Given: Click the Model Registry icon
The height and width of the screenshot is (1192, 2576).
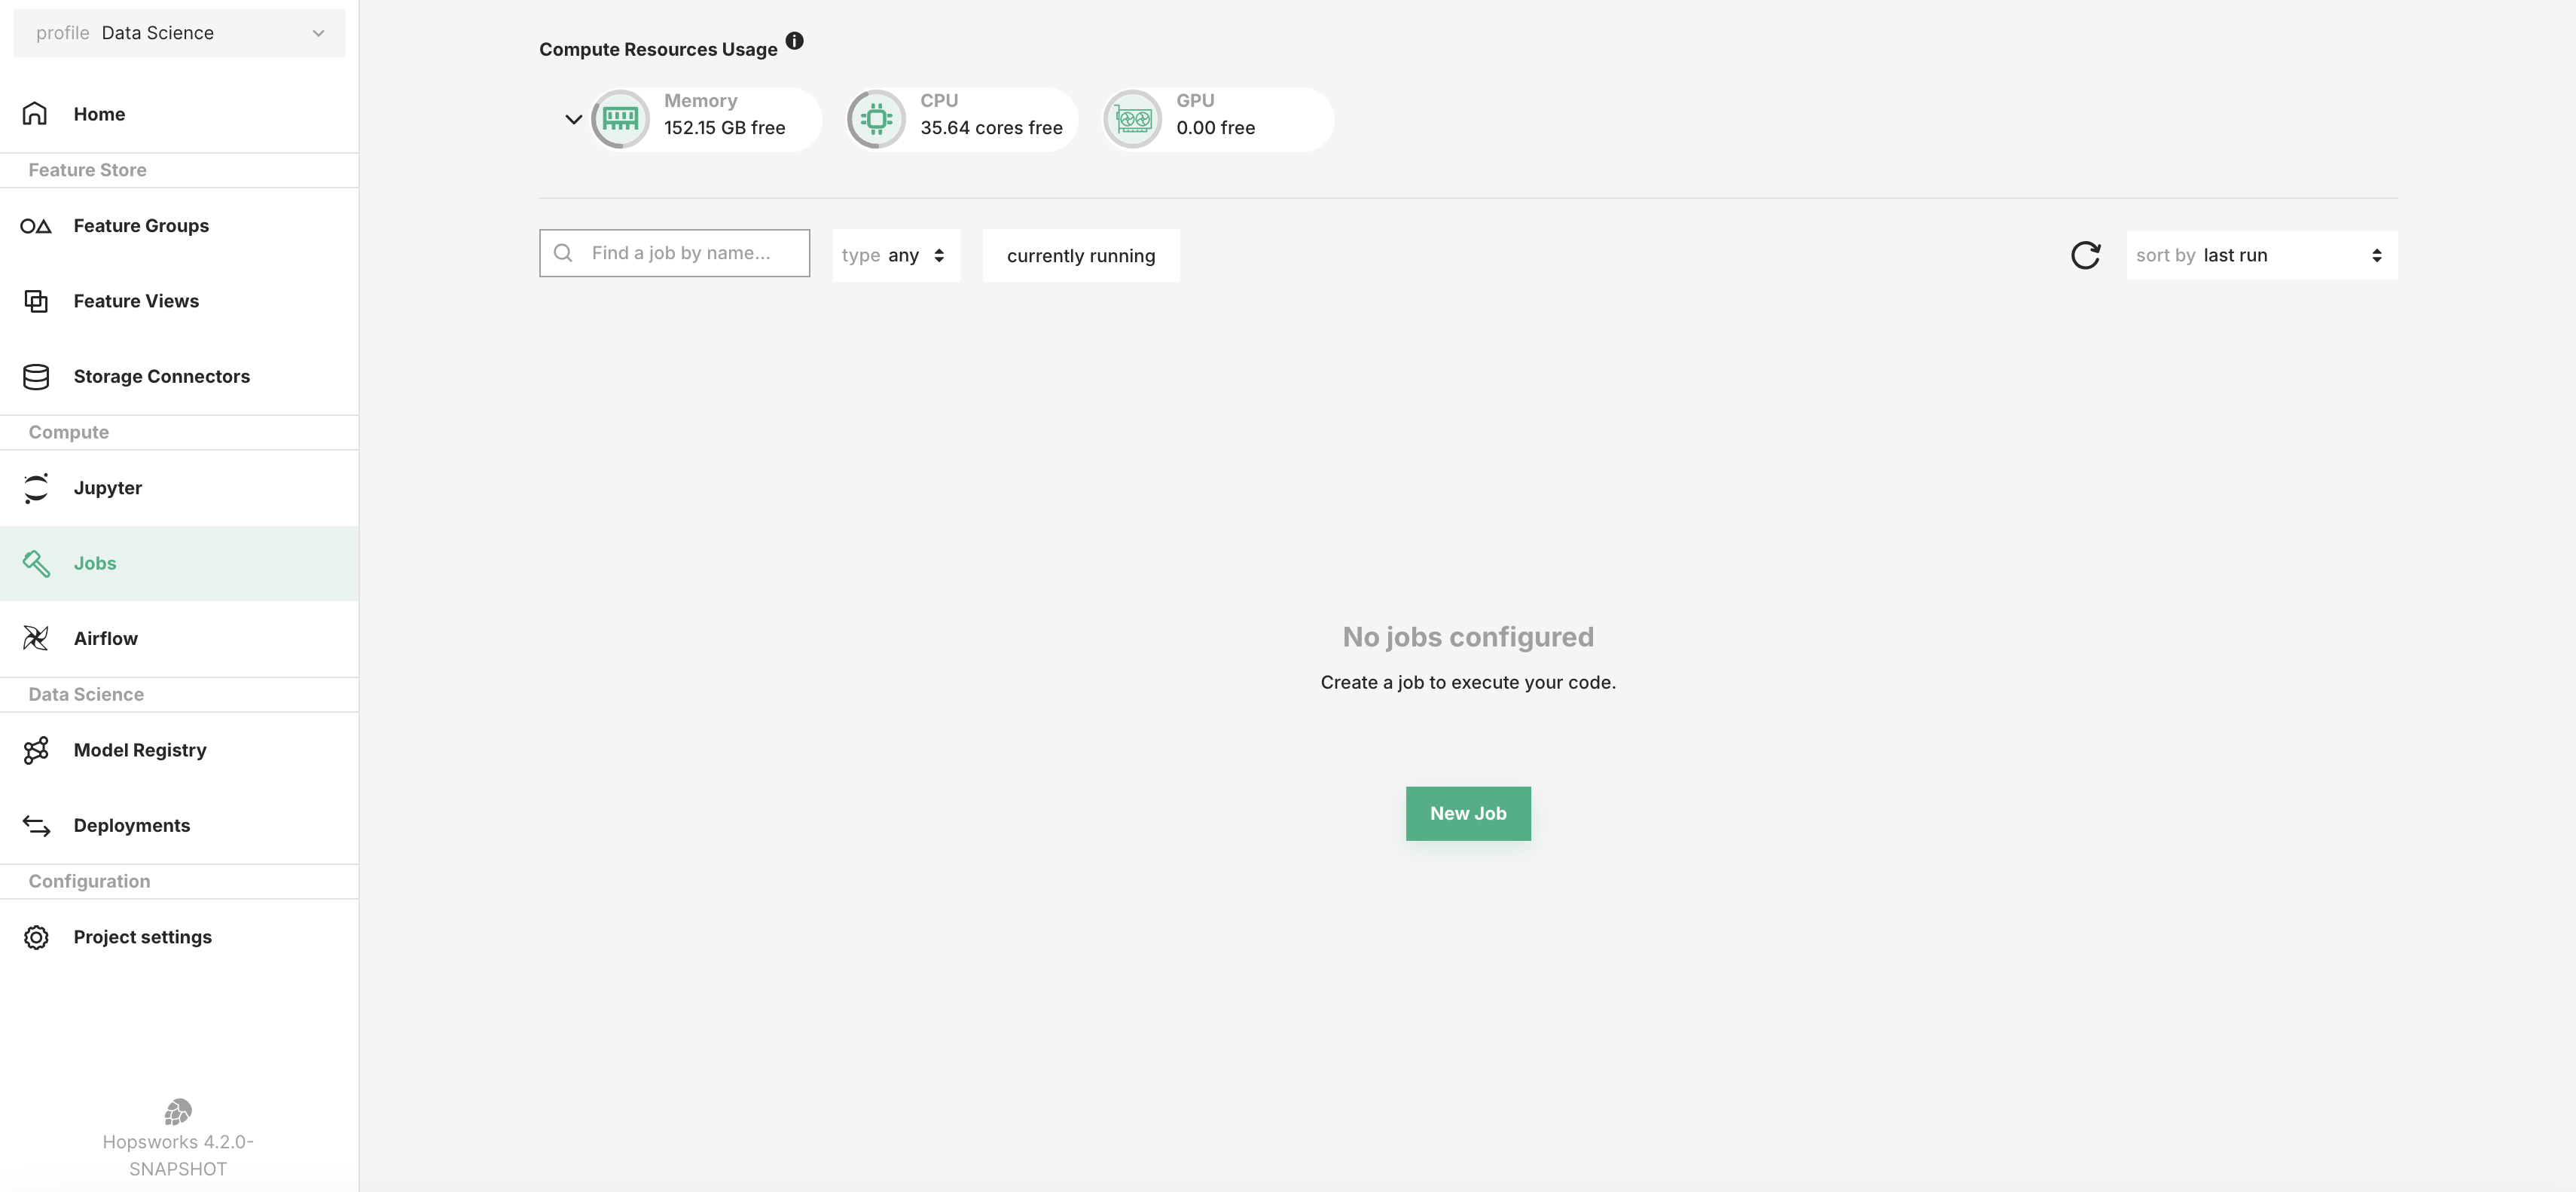Looking at the screenshot, I should coord(36,750).
